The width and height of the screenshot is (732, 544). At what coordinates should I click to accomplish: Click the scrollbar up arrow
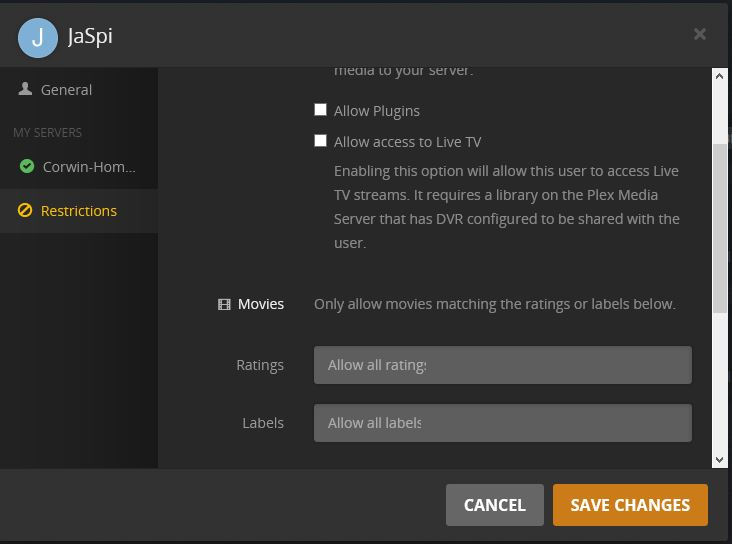point(720,77)
